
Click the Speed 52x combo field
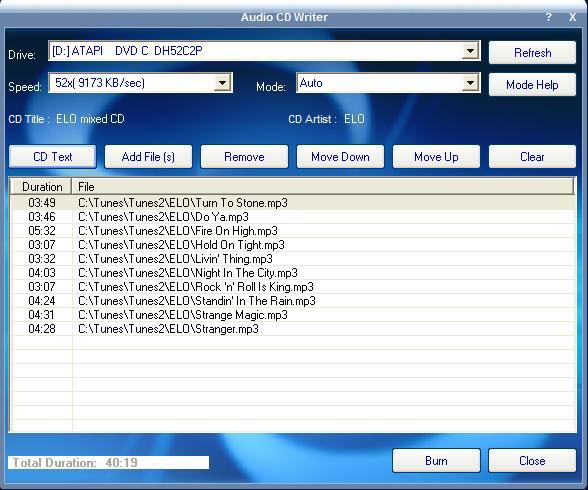[x=140, y=83]
